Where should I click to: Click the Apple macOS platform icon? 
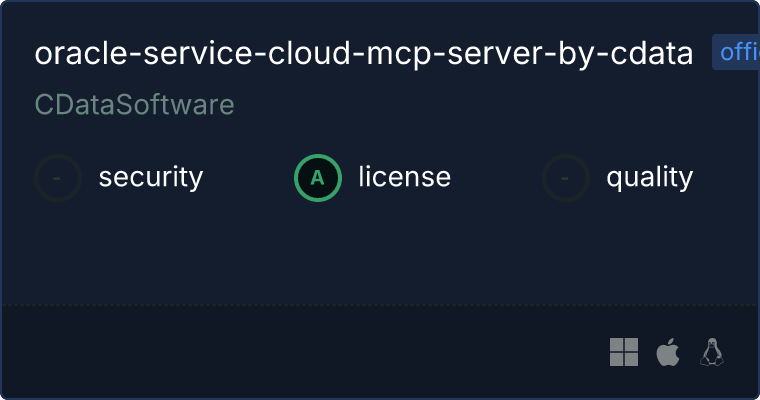click(x=668, y=352)
